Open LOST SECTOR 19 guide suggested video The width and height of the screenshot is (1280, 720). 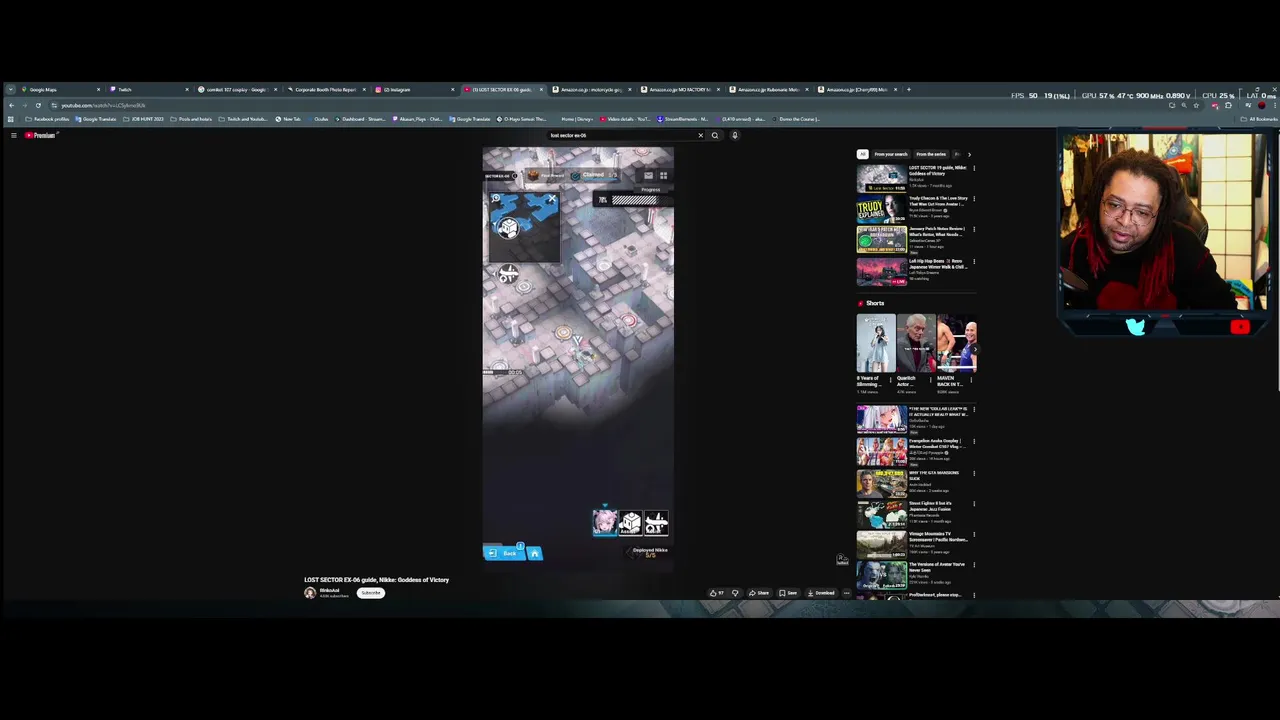881,178
